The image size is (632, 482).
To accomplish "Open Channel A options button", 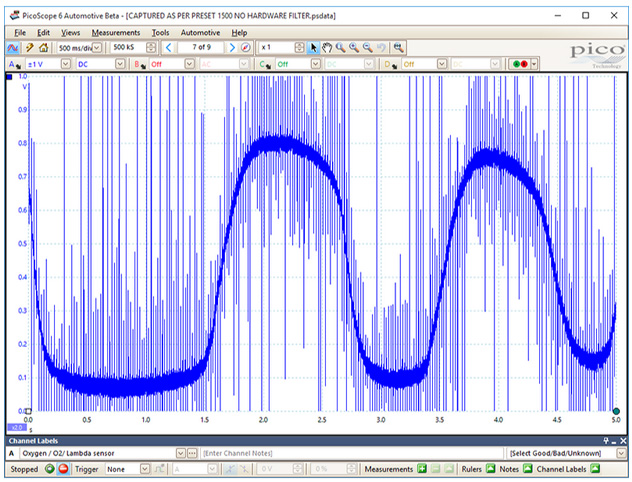I will (x=15, y=64).
